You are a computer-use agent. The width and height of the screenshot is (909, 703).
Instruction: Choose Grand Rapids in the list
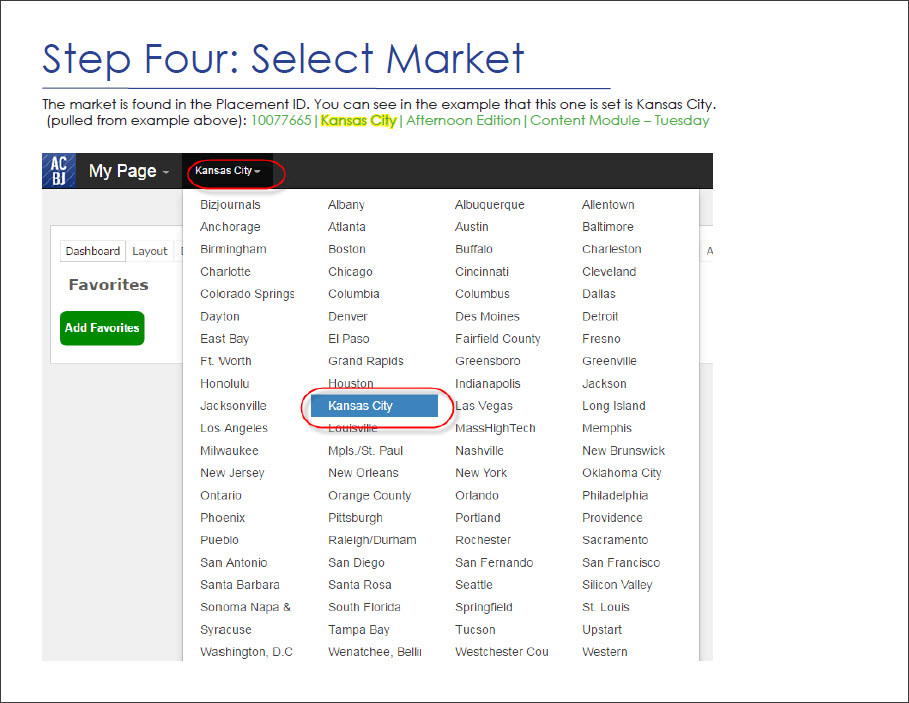click(x=366, y=361)
